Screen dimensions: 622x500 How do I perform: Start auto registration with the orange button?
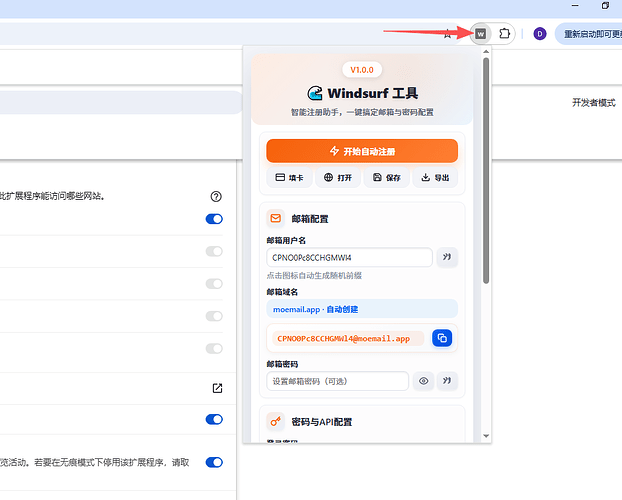[x=362, y=151]
